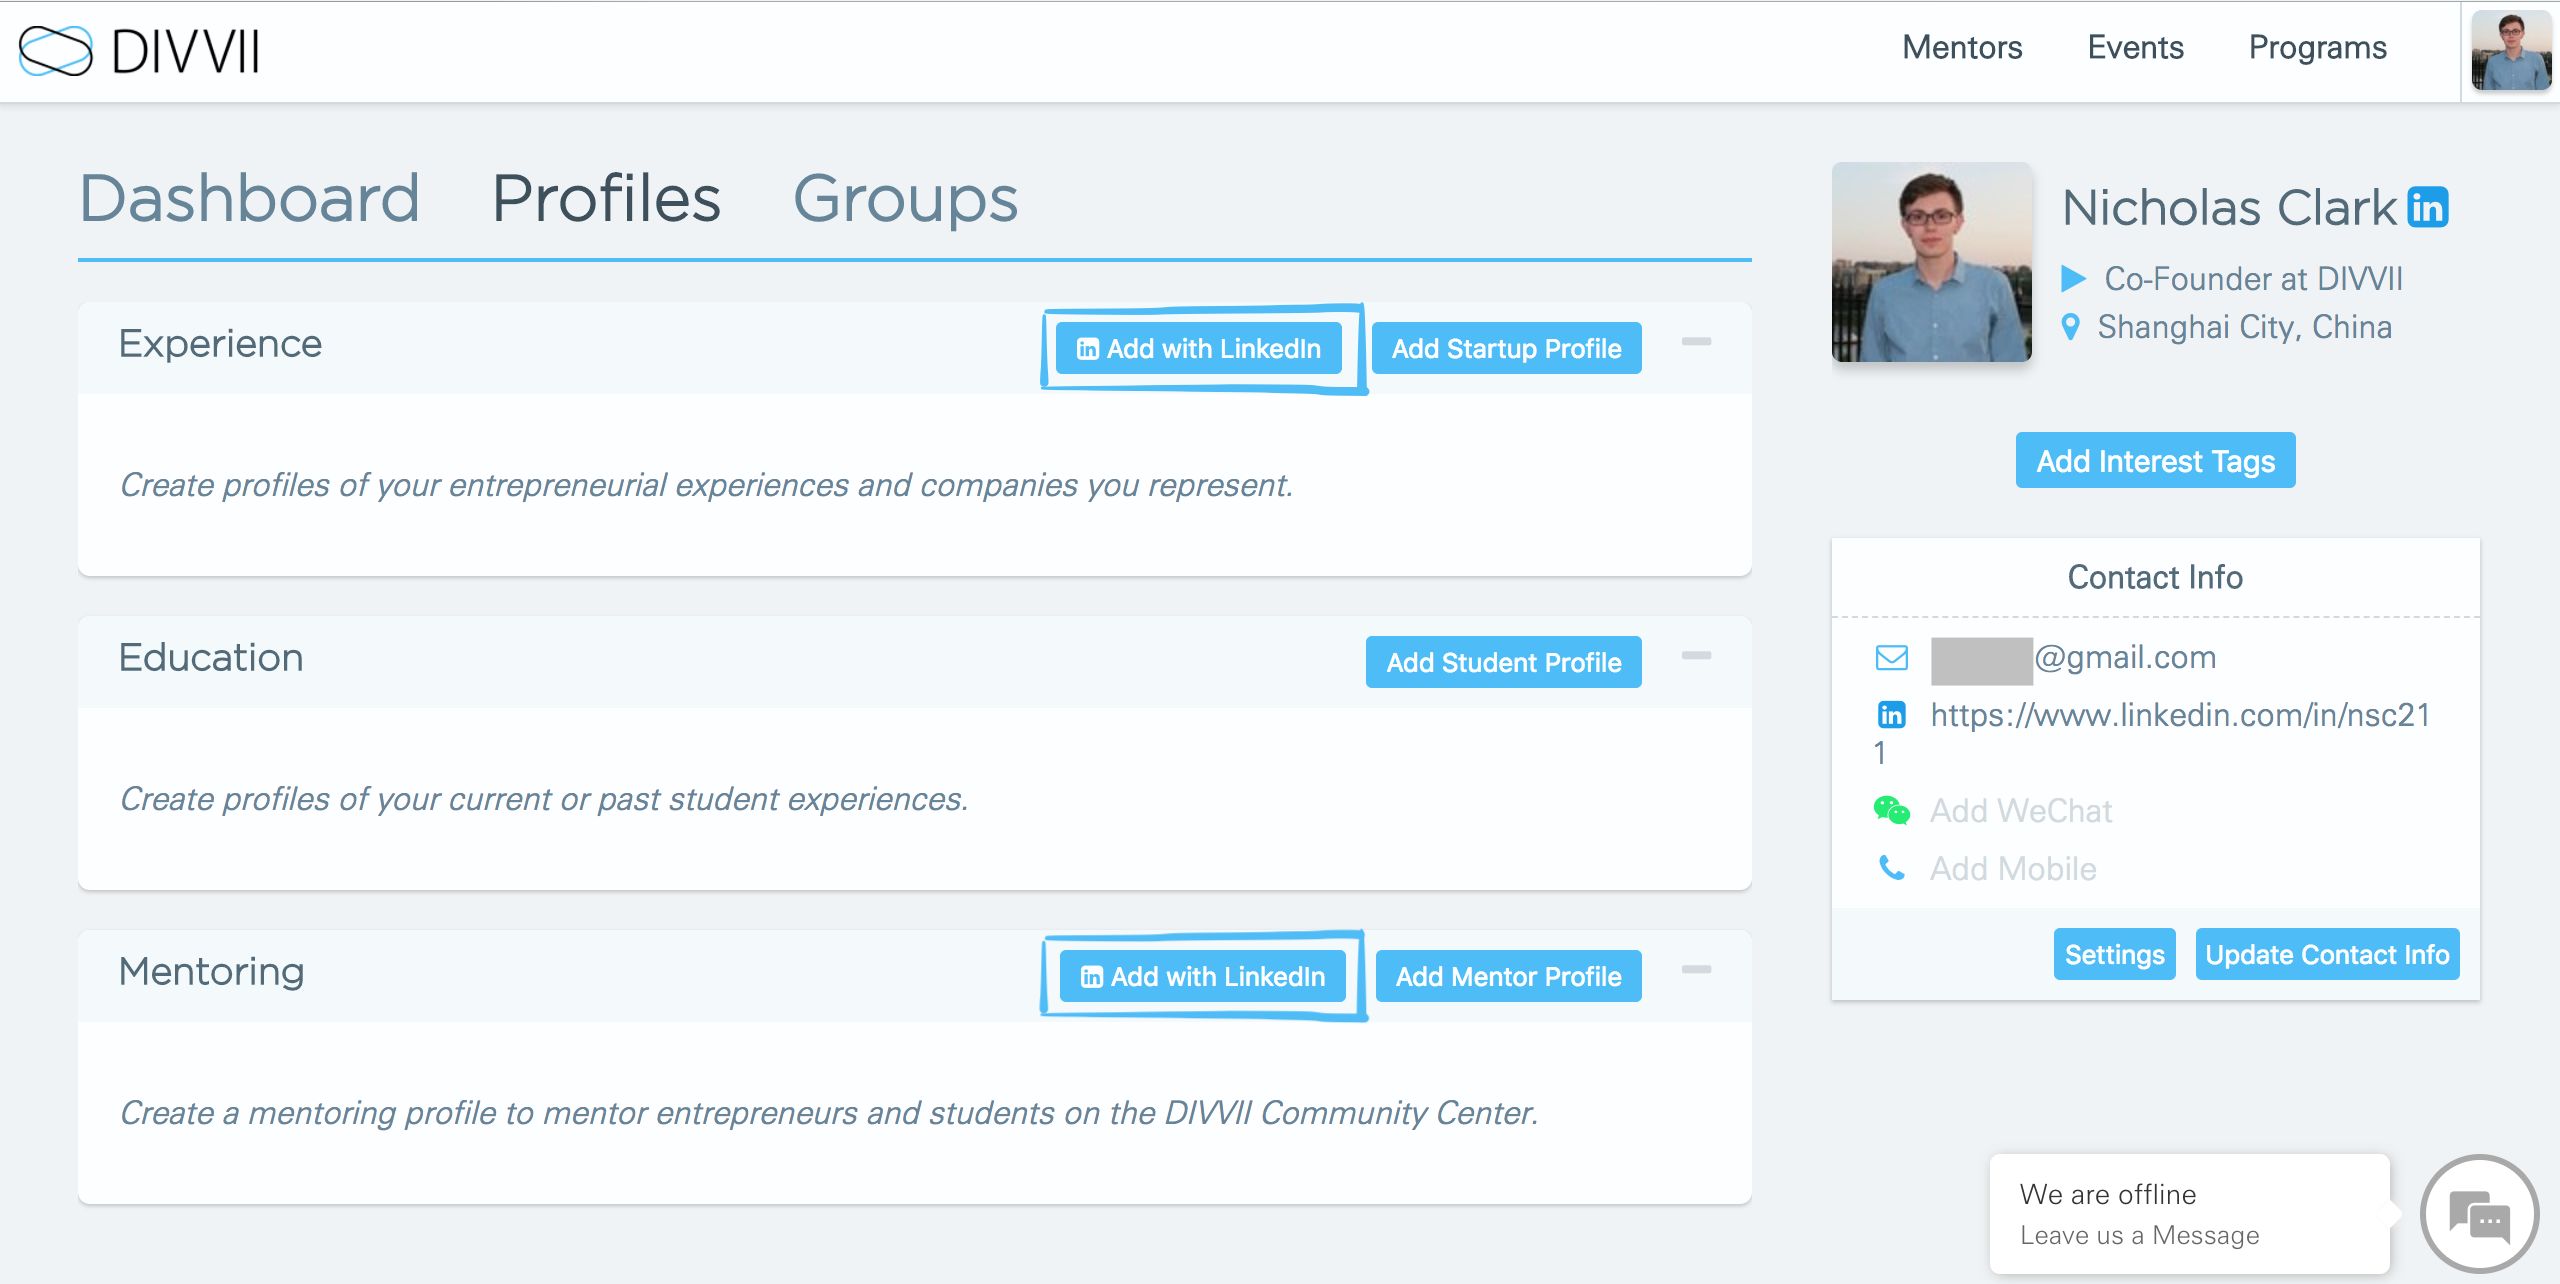Click Add Student Profile

tap(1503, 663)
